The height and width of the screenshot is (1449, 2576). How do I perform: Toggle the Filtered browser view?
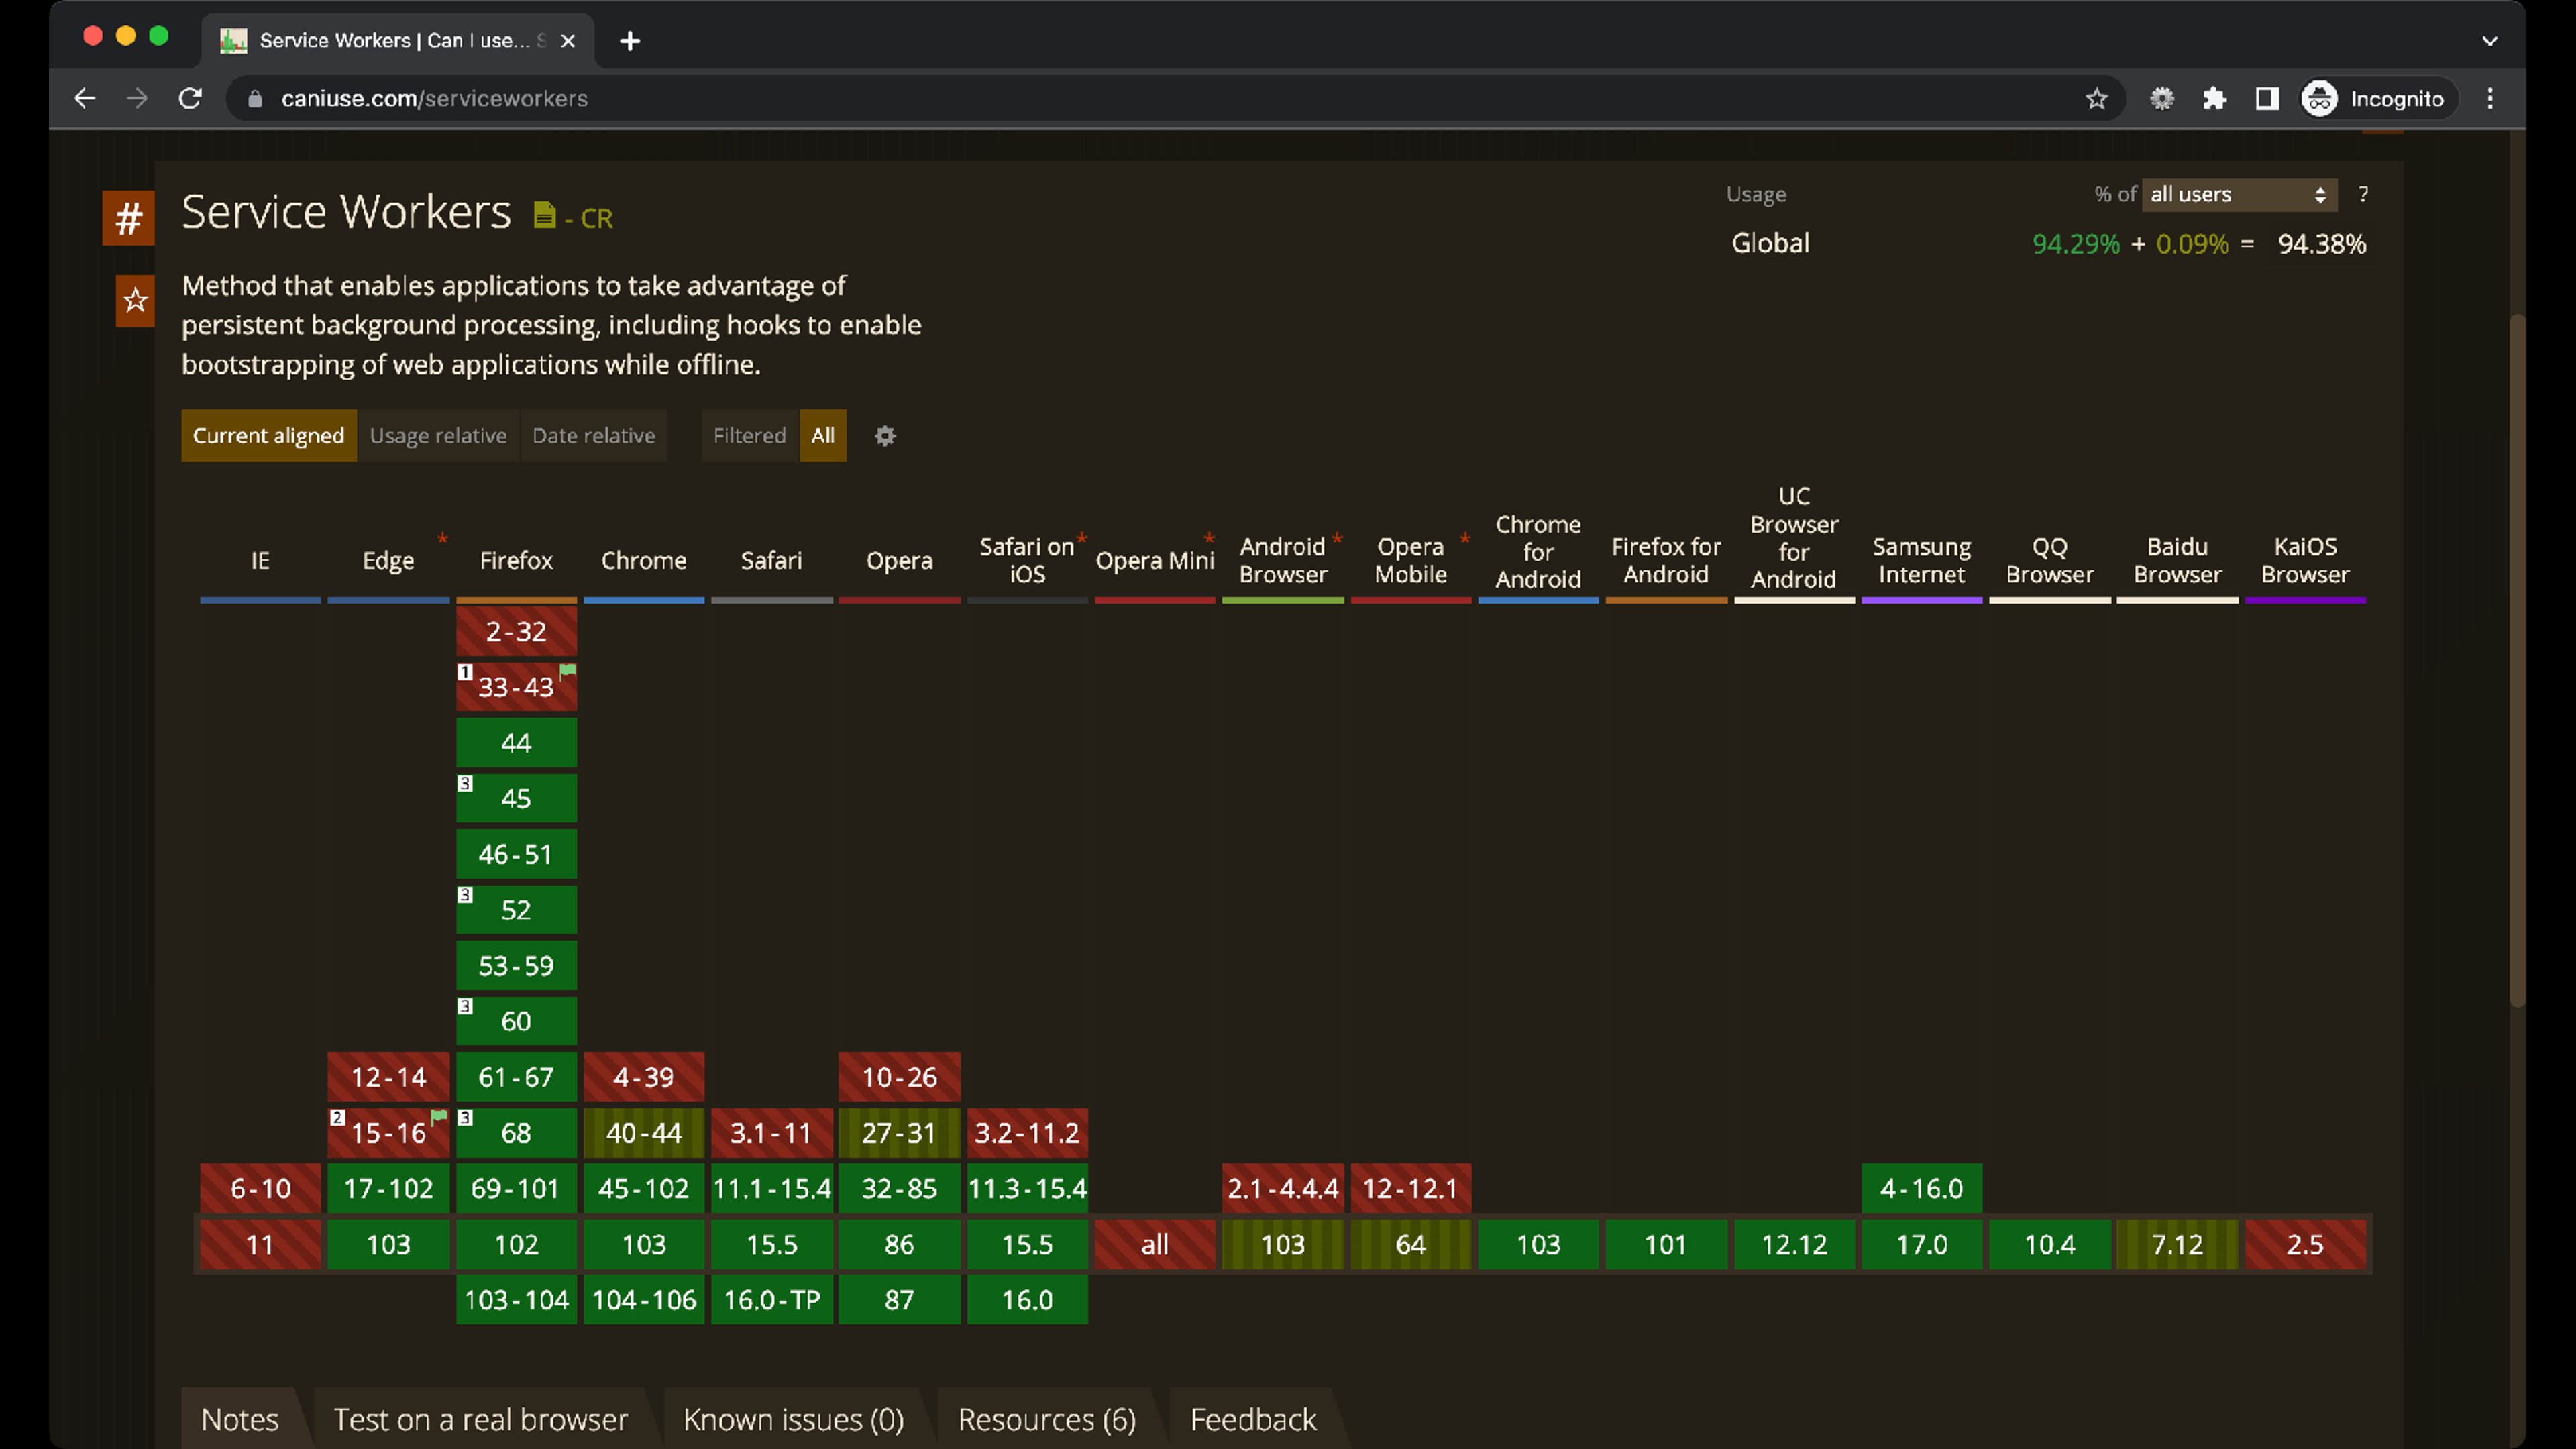749,436
